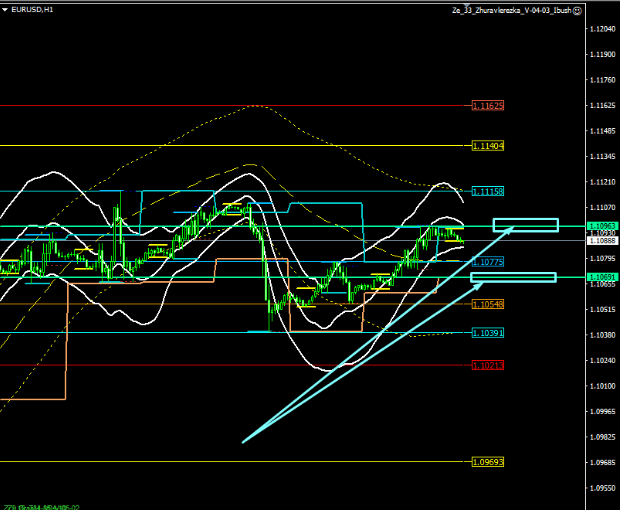The width and height of the screenshot is (621, 510).
Task: Select the red 1.10213 level label
Action: [488, 365]
